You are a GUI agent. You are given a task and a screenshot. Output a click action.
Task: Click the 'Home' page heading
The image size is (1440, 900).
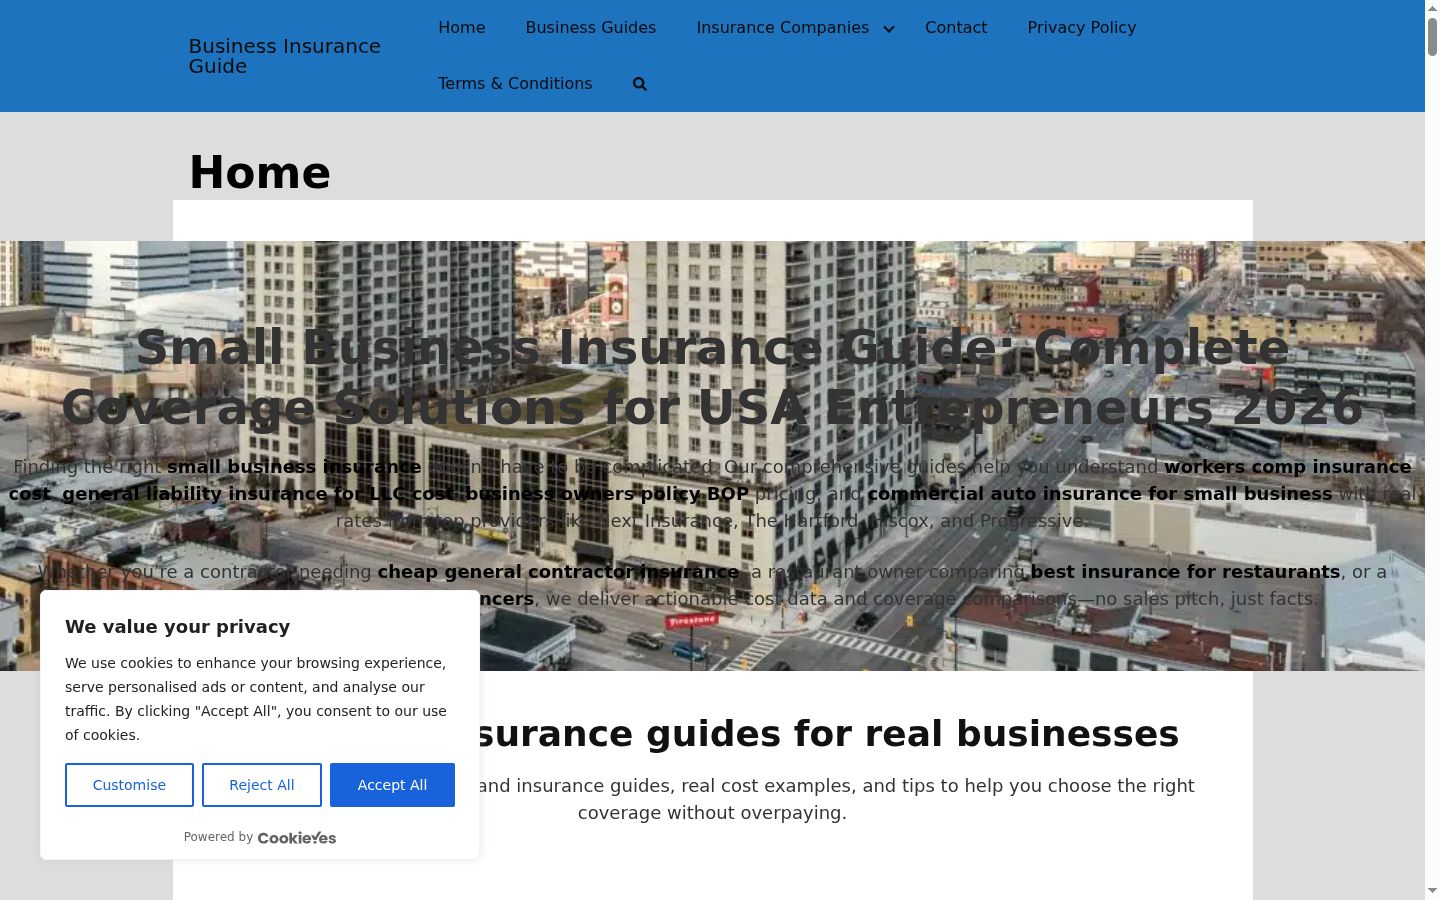coord(260,172)
